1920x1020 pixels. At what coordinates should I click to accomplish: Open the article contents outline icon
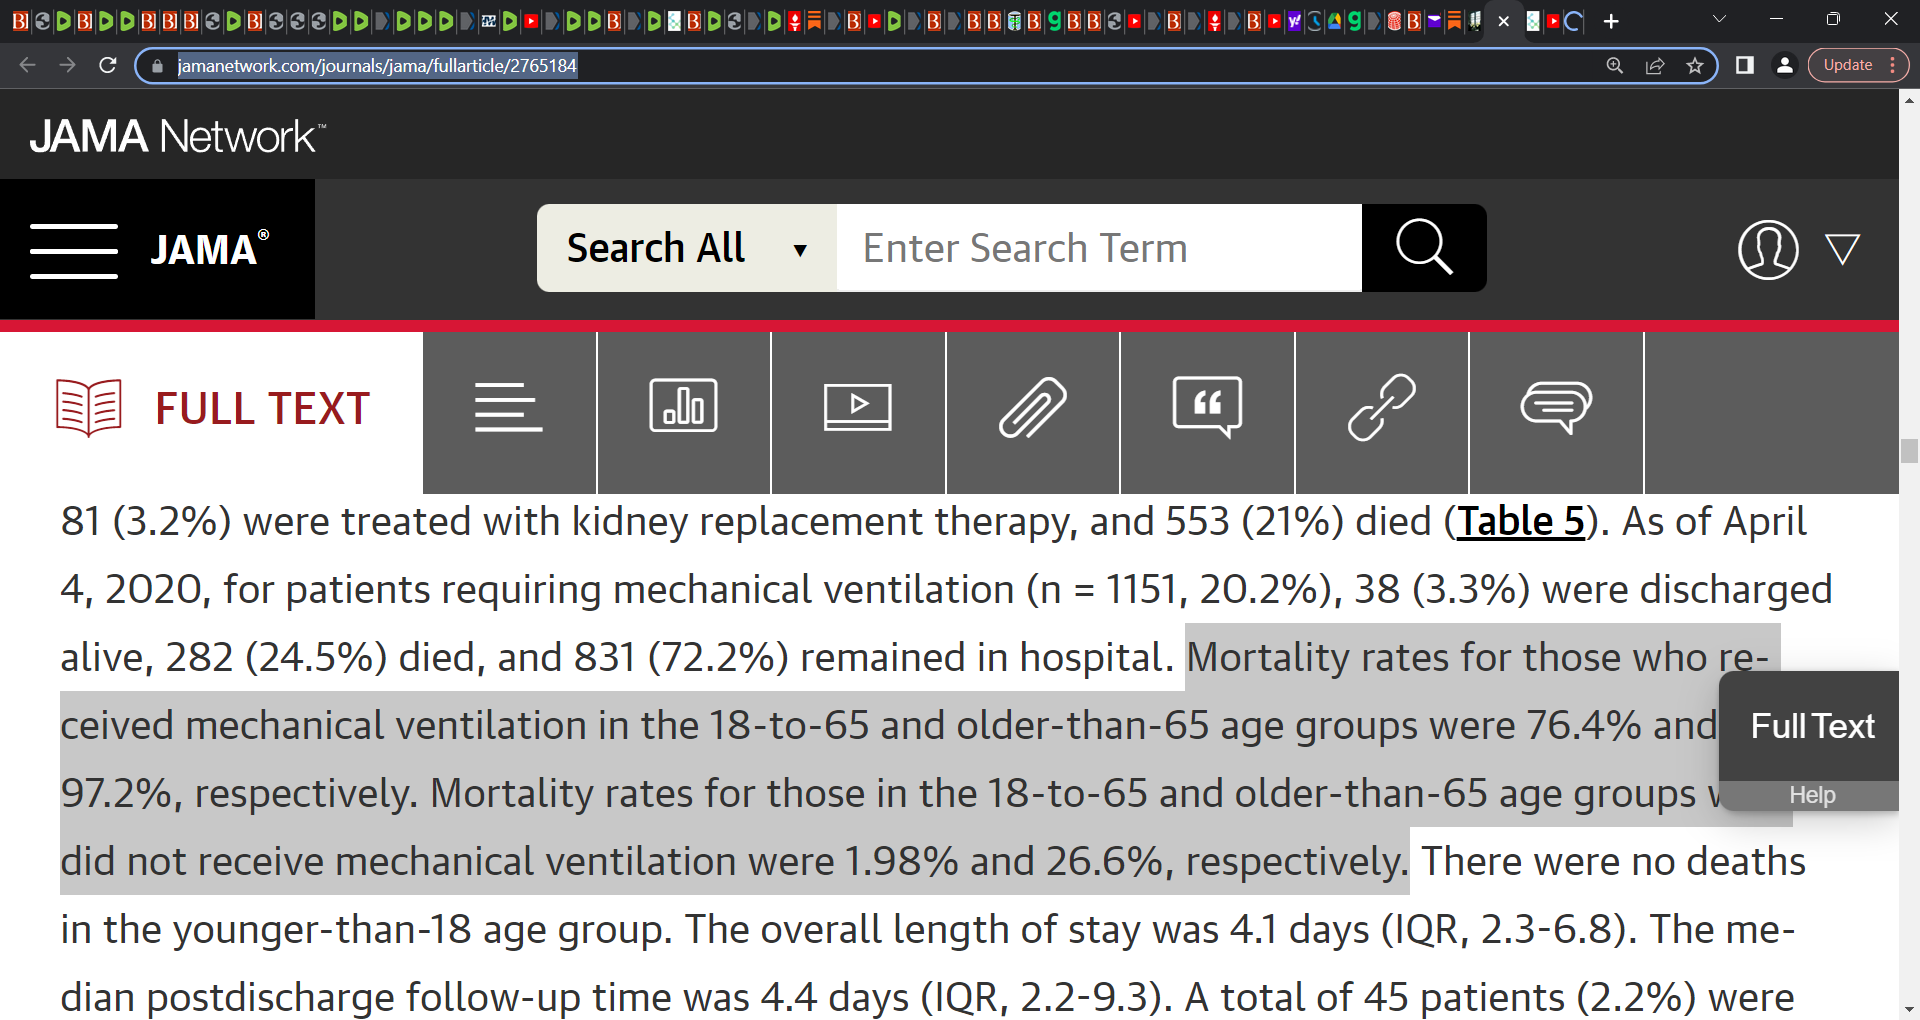pyautogui.click(x=509, y=408)
